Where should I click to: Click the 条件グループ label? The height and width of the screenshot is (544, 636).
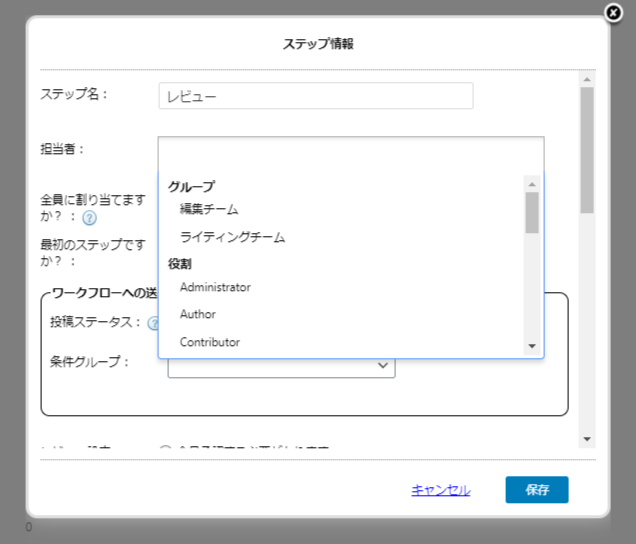click(x=89, y=361)
